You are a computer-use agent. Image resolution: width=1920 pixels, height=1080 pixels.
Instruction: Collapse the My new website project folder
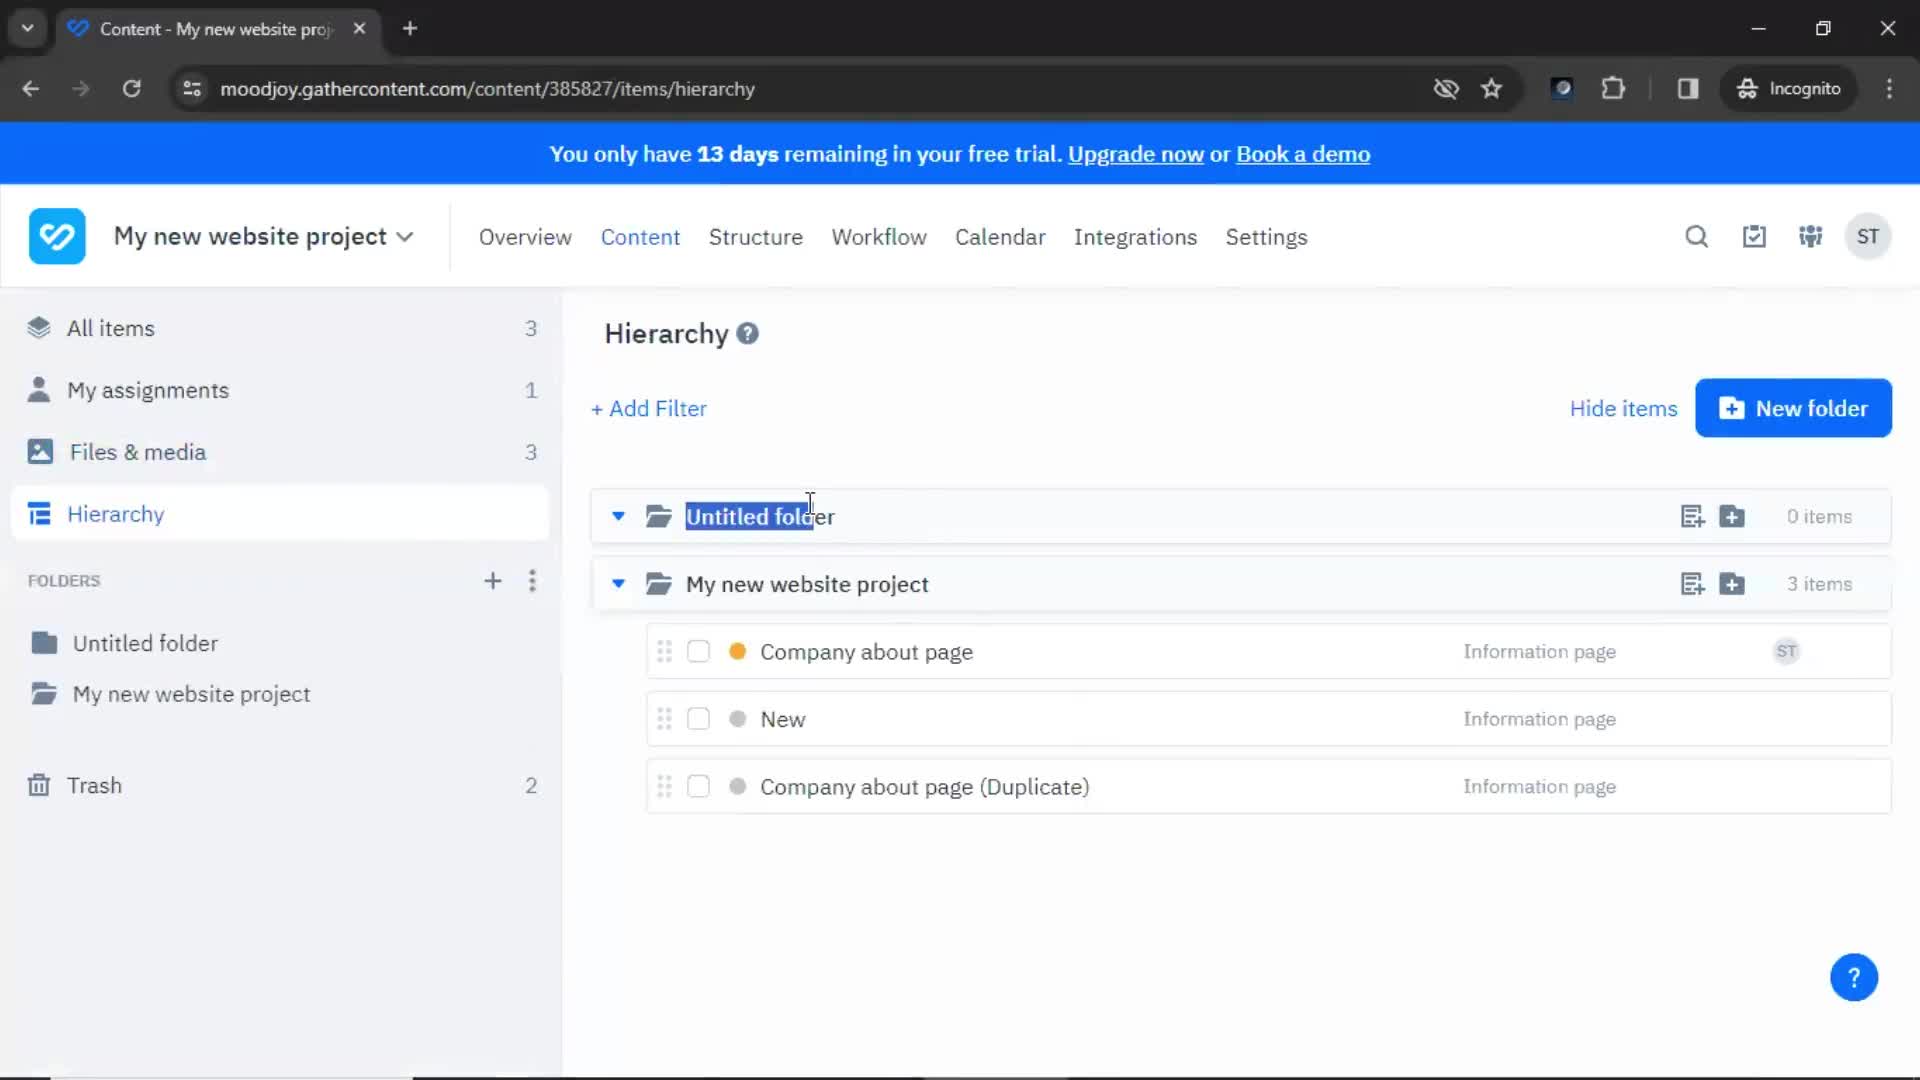618,584
